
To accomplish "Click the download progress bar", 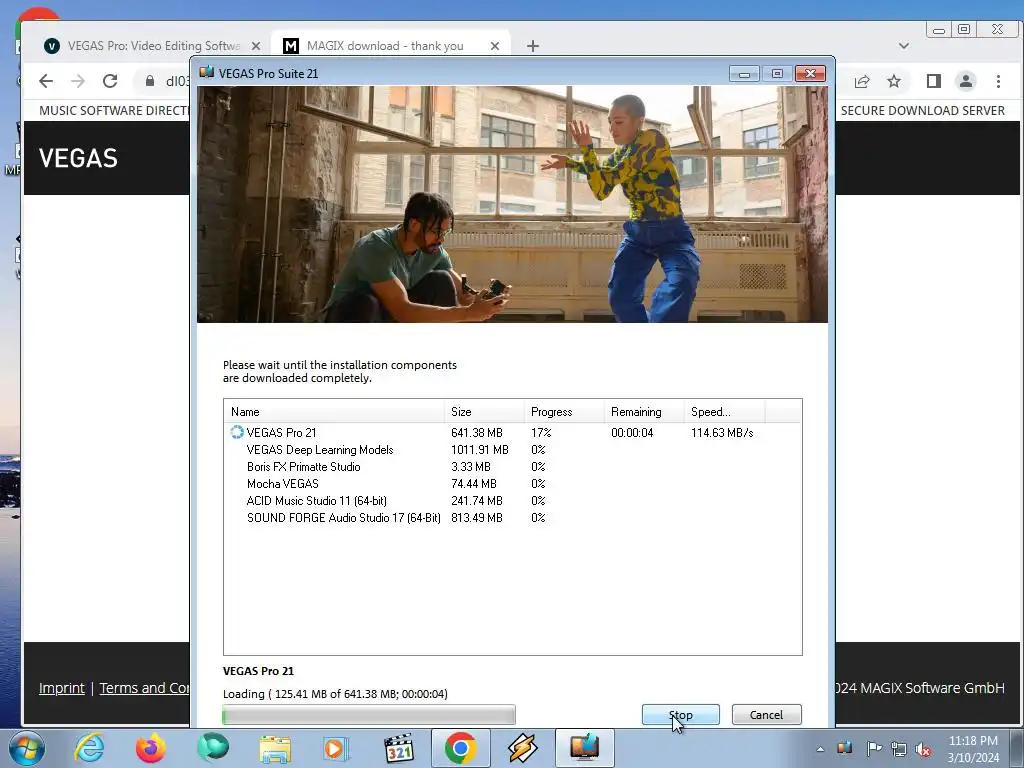I will point(369,714).
